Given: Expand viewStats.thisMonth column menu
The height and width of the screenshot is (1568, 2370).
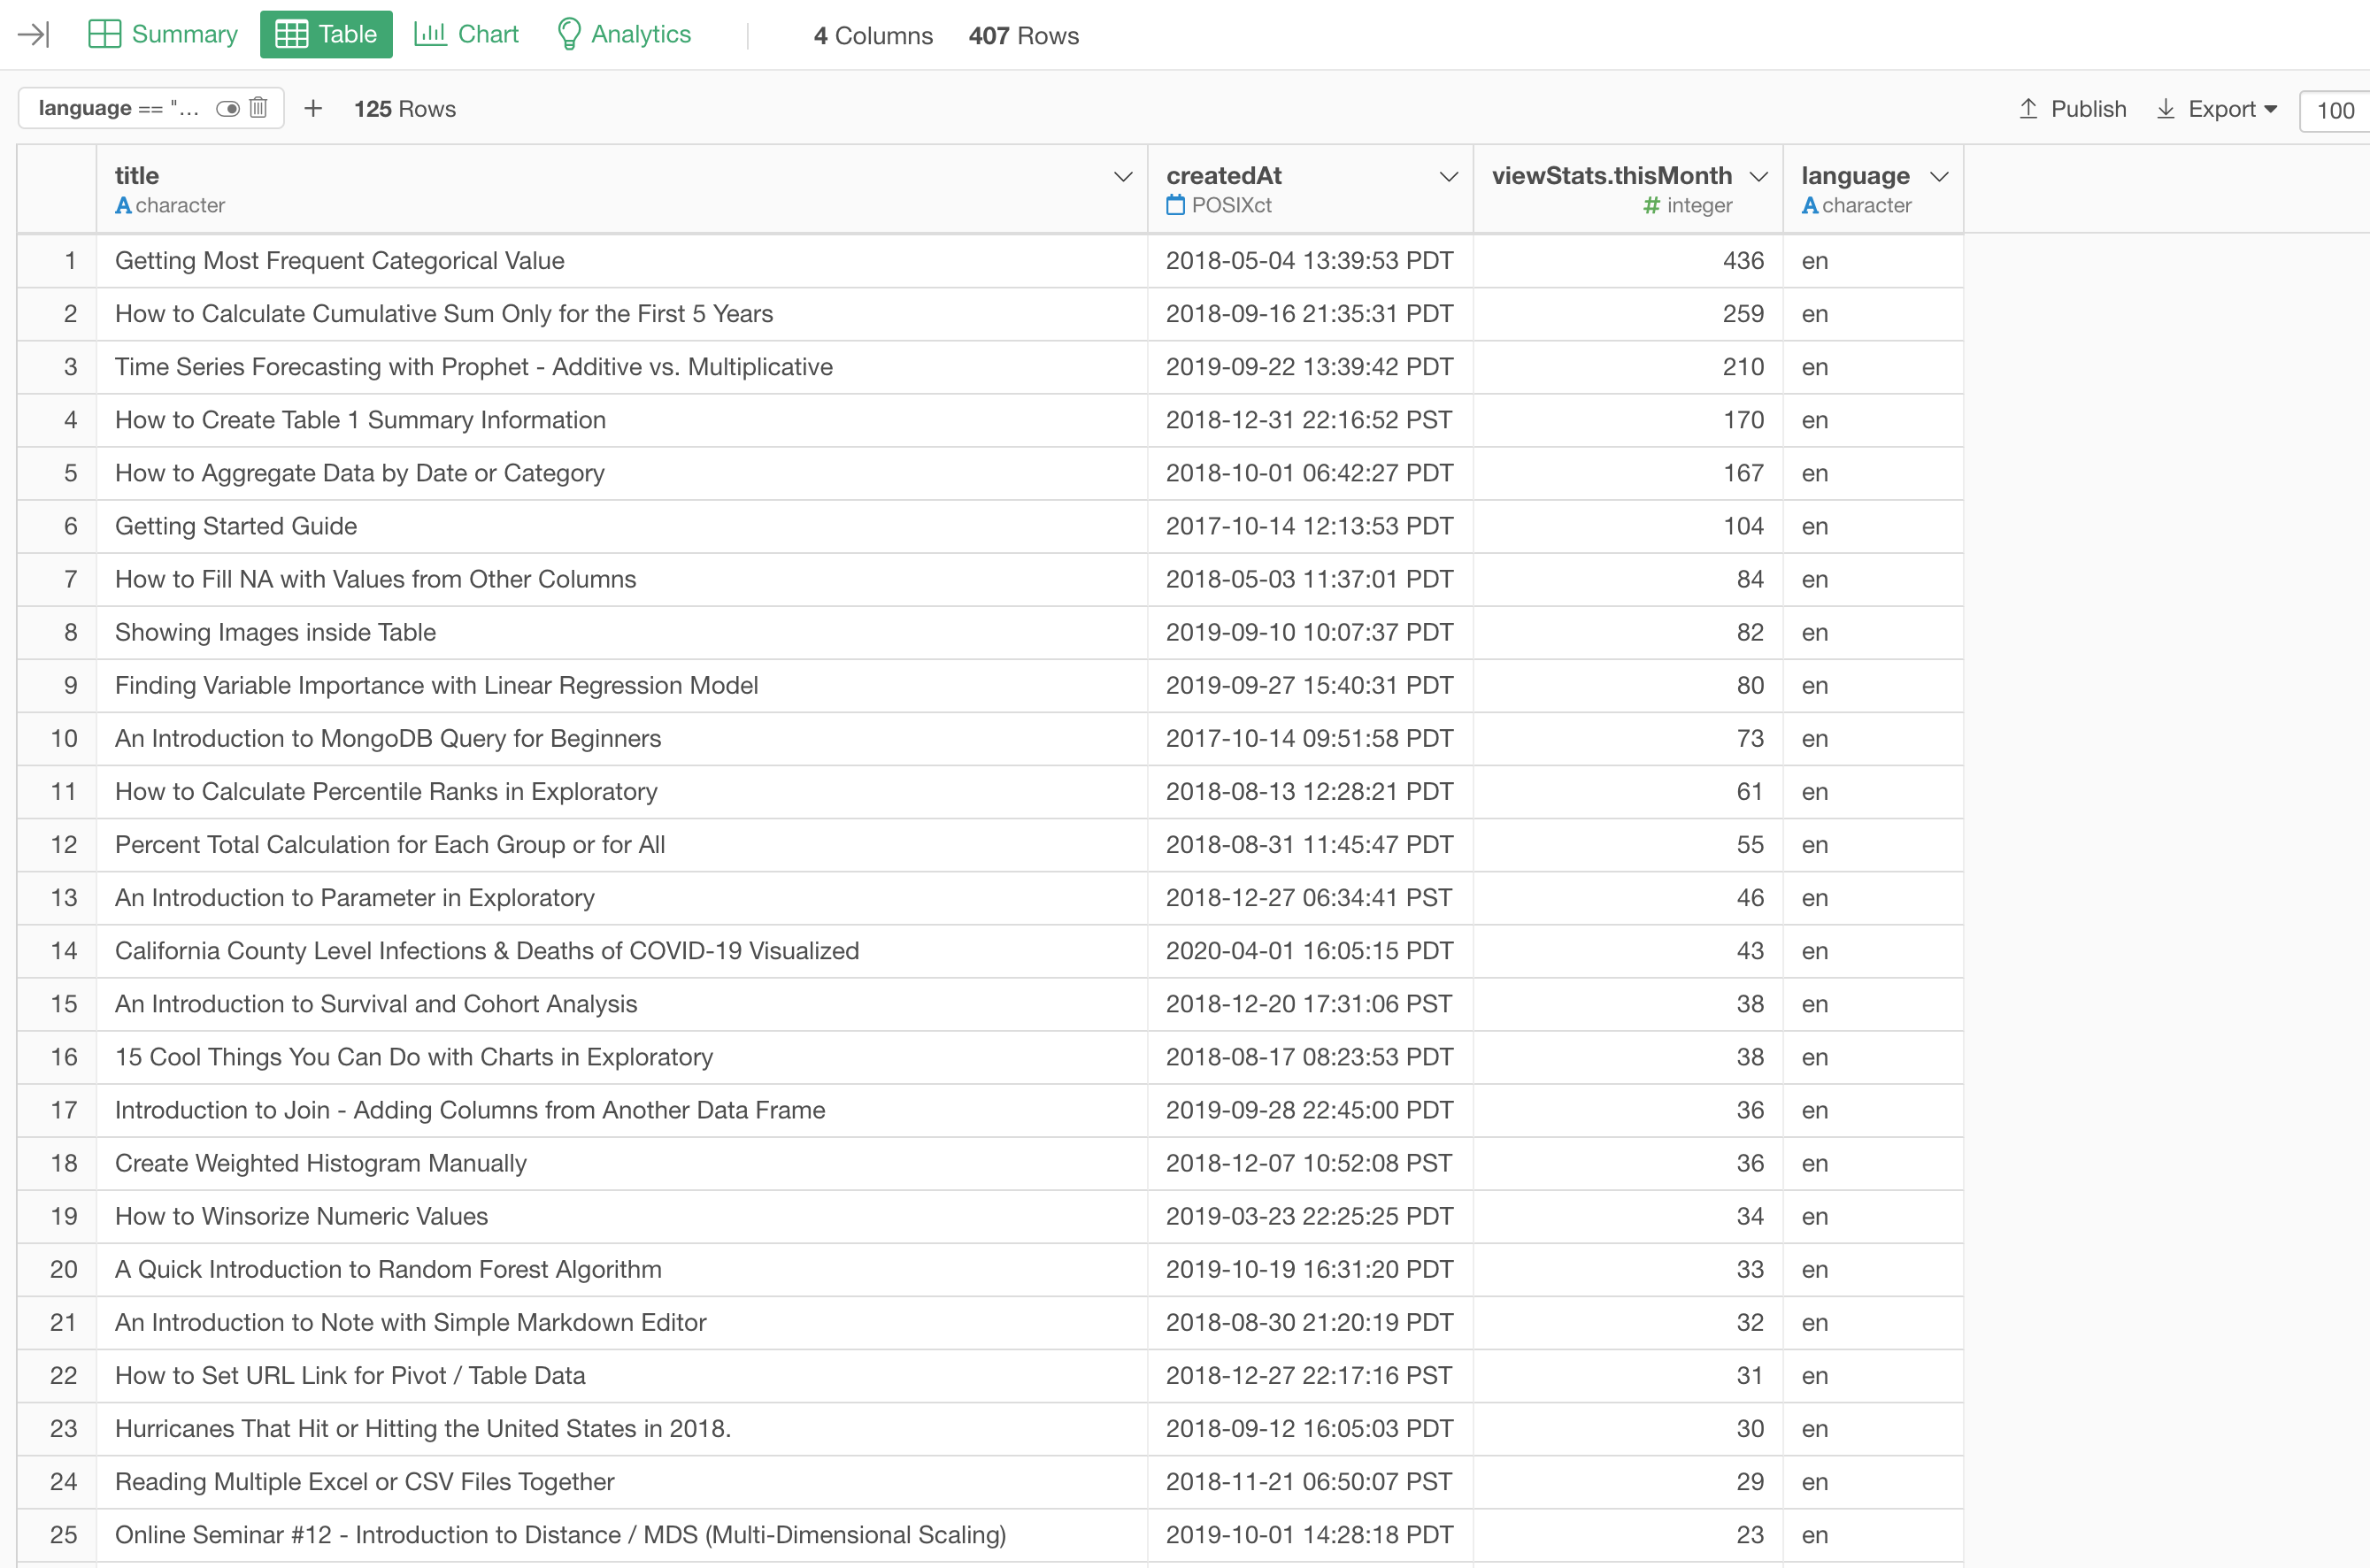Looking at the screenshot, I should point(1758,177).
